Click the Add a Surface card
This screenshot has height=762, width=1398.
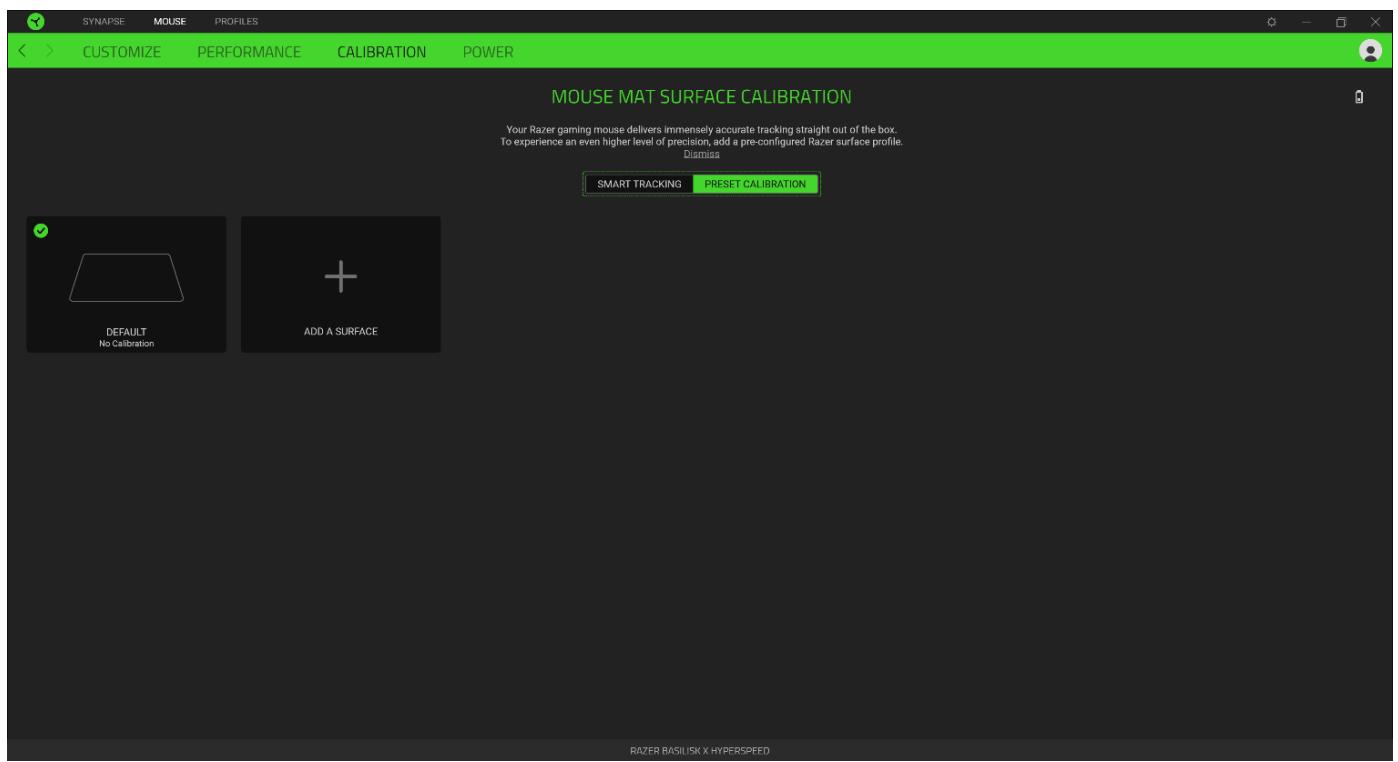[x=340, y=284]
